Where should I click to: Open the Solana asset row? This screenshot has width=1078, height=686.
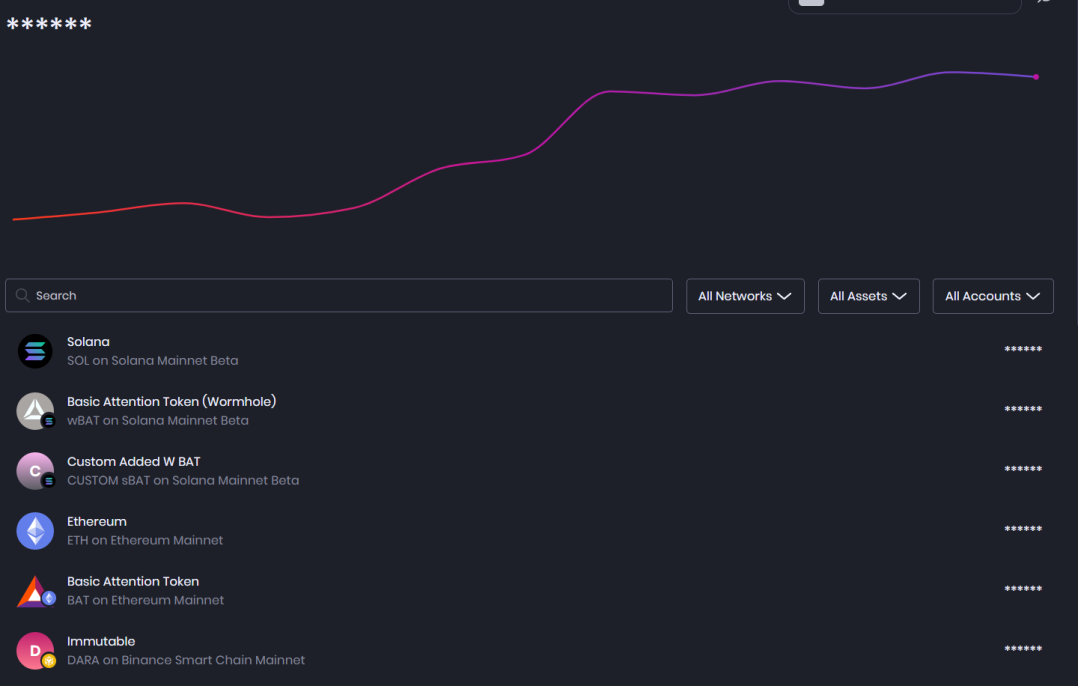[529, 351]
